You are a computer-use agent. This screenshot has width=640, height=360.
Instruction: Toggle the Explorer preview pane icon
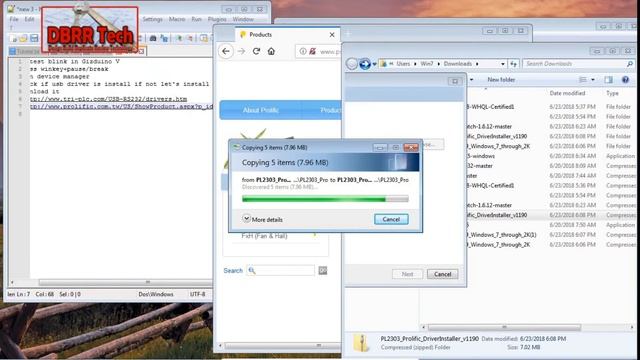point(609,80)
